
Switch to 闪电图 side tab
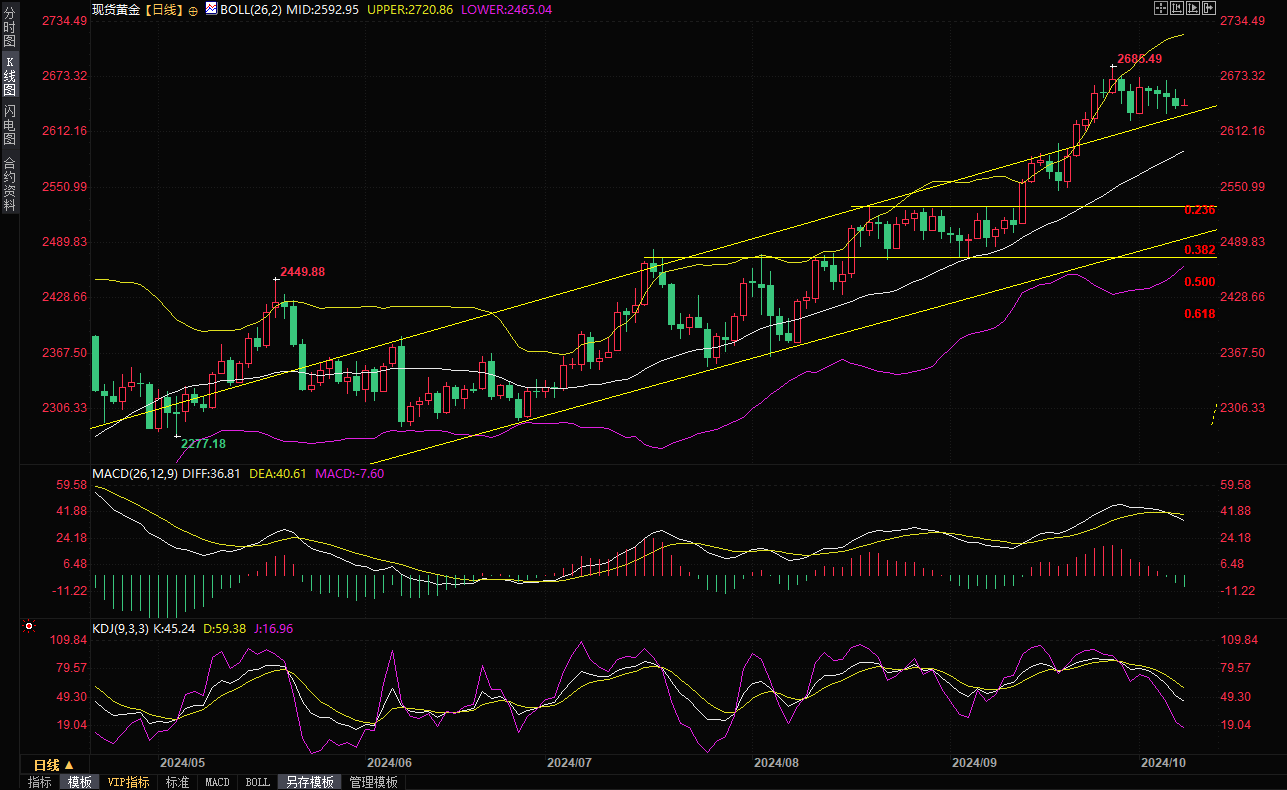(10, 126)
